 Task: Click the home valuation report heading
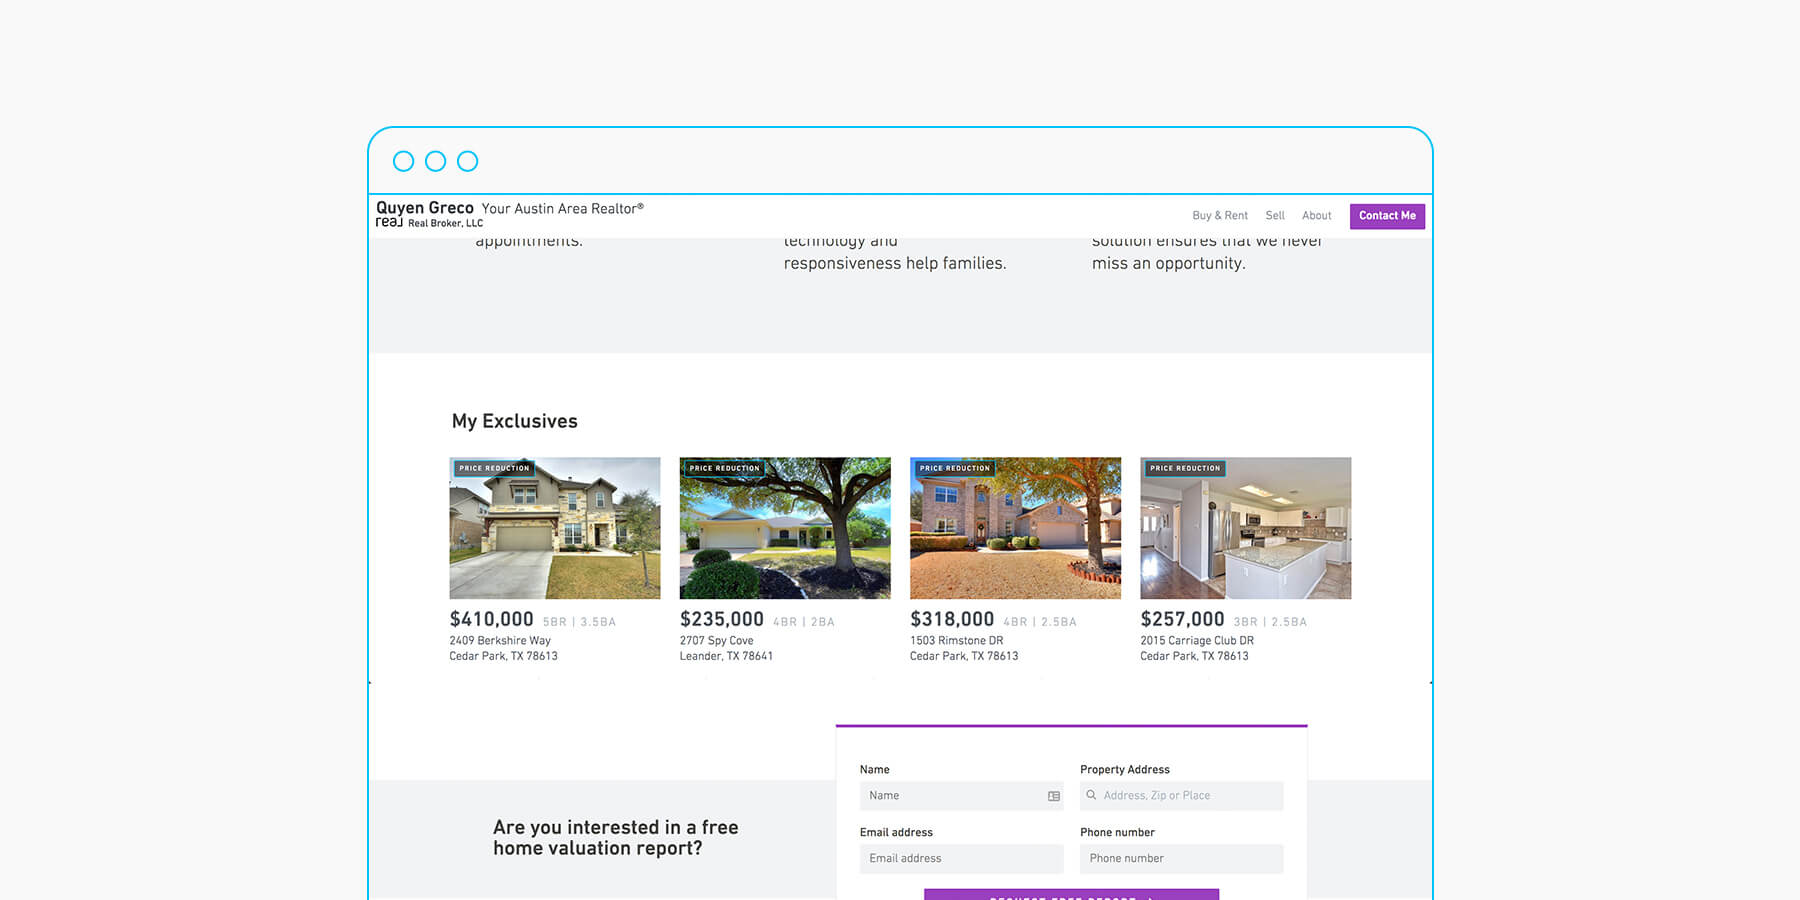(x=616, y=838)
